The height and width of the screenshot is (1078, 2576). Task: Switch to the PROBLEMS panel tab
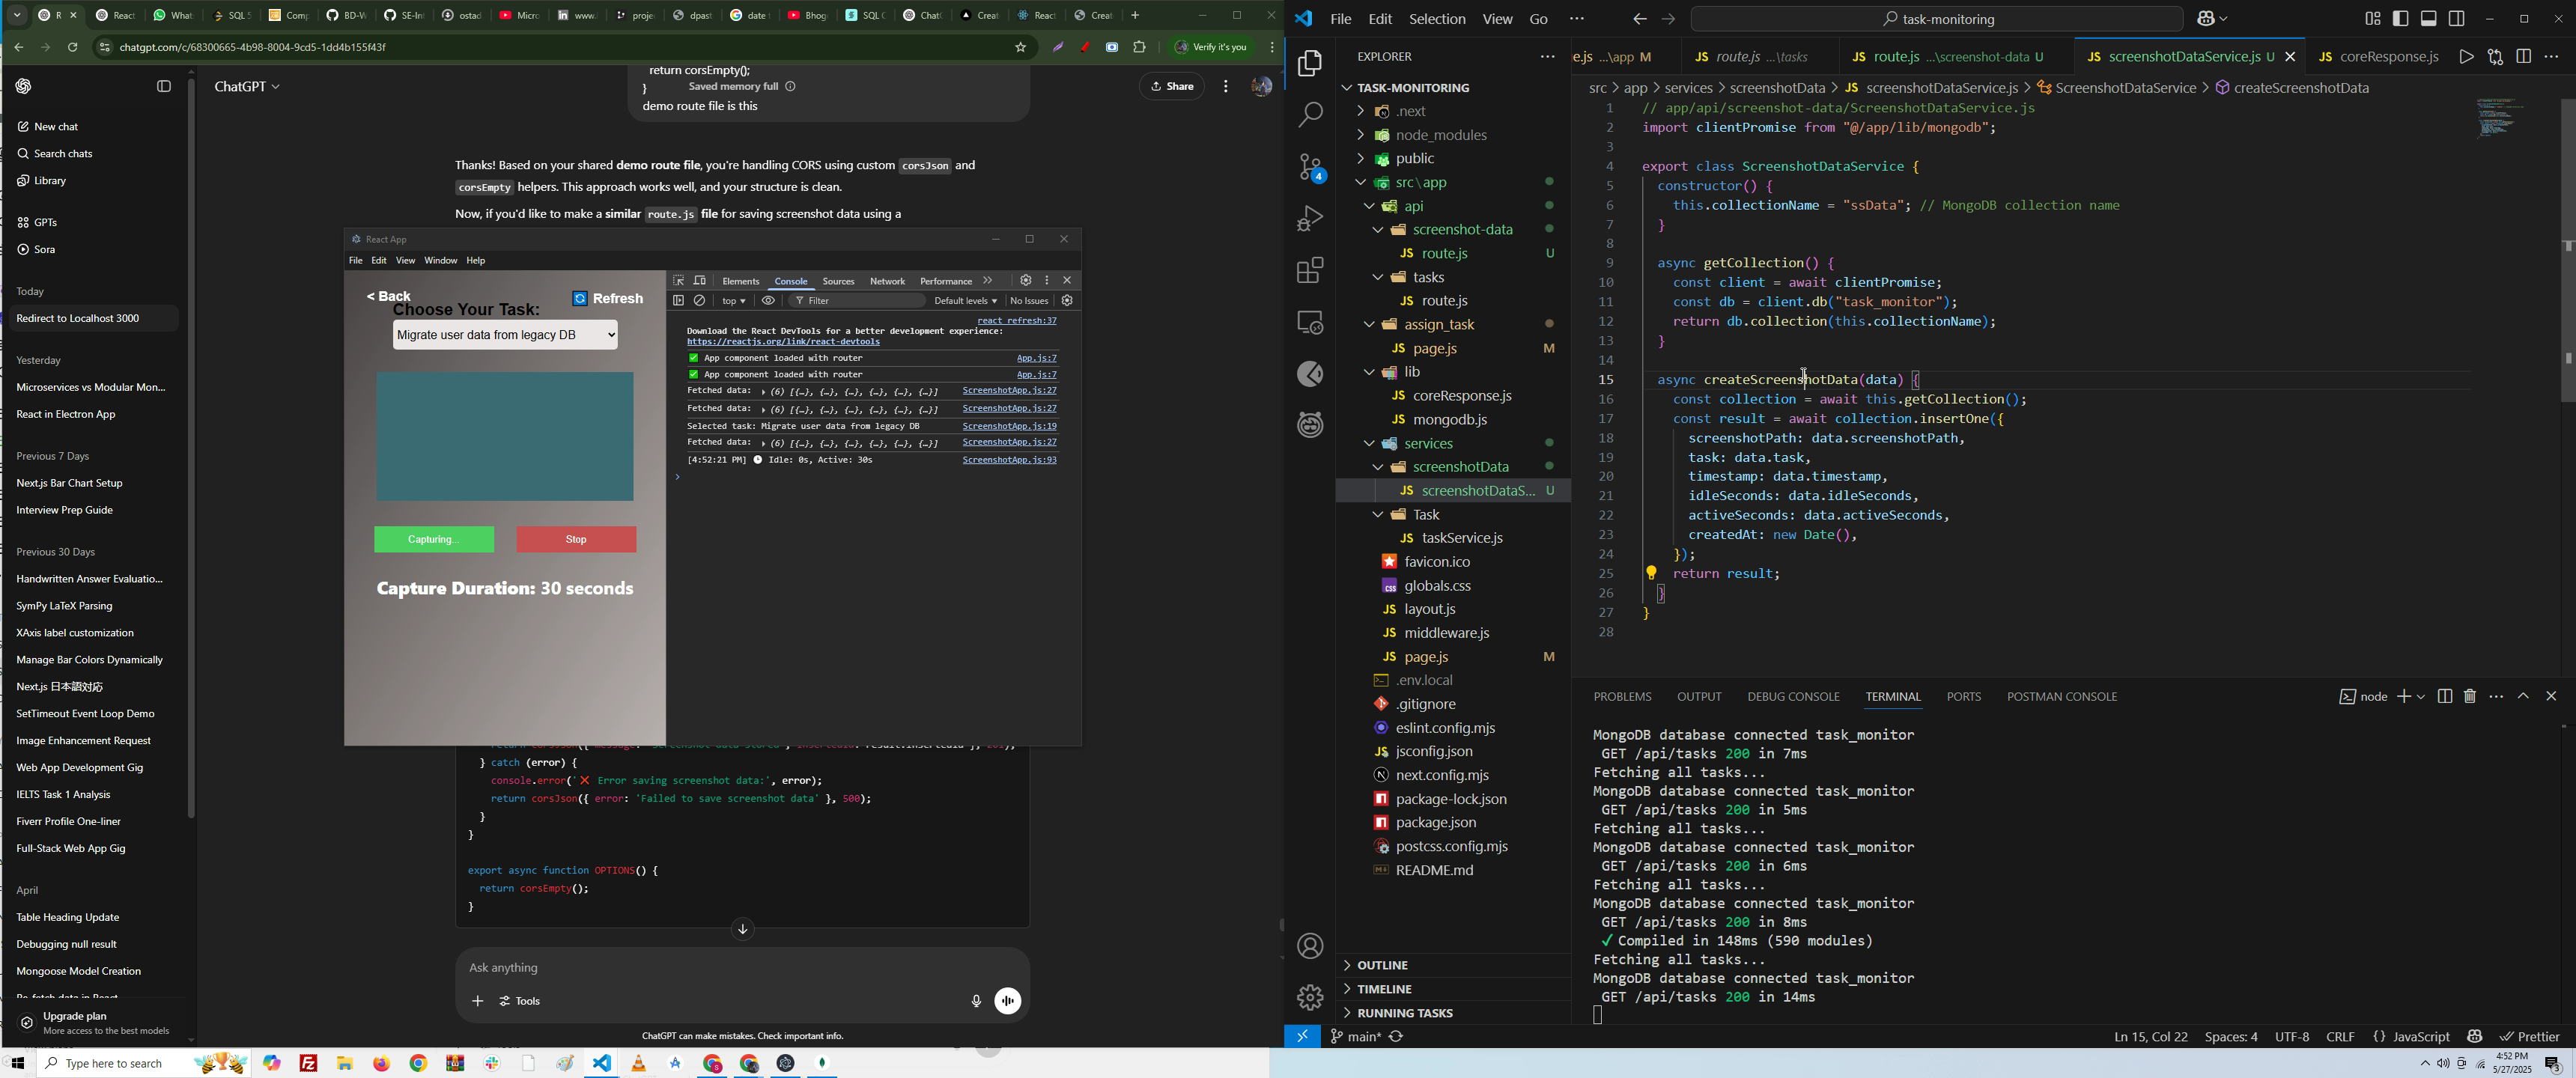click(x=1621, y=697)
